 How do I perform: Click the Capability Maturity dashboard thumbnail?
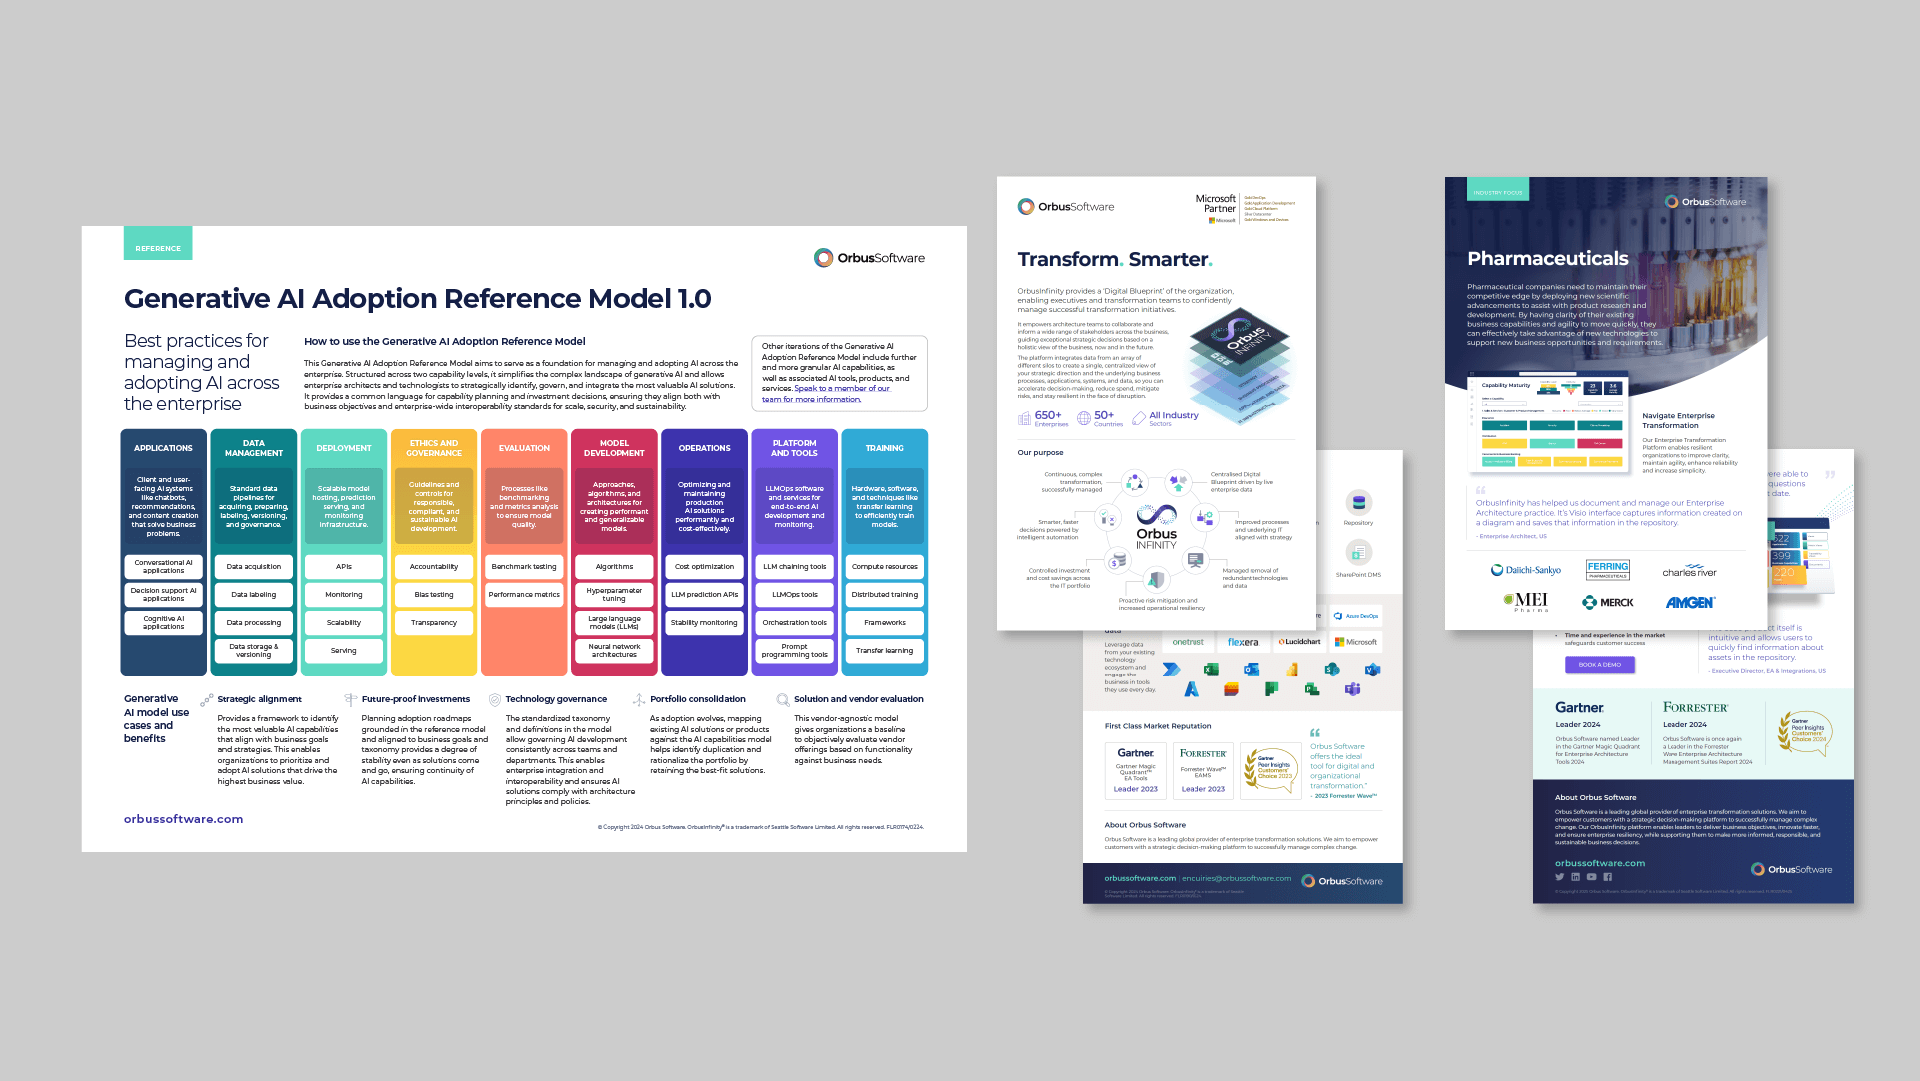pyautogui.click(x=1548, y=423)
